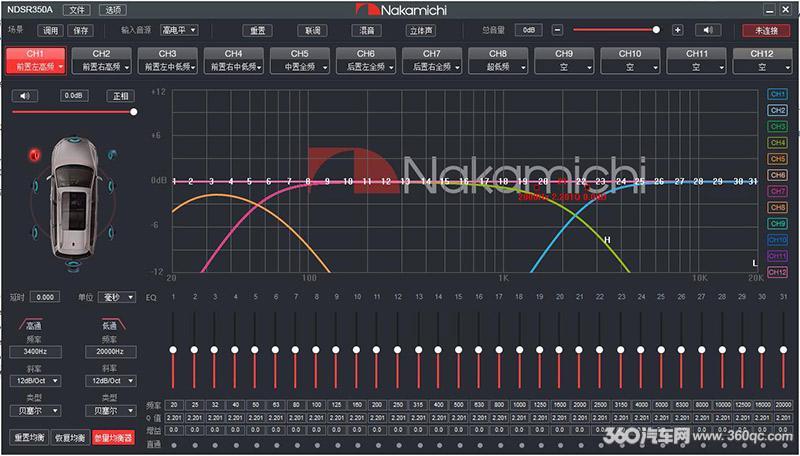Open the 选项 menu
The width and height of the screenshot is (800, 456).
[x=113, y=10]
